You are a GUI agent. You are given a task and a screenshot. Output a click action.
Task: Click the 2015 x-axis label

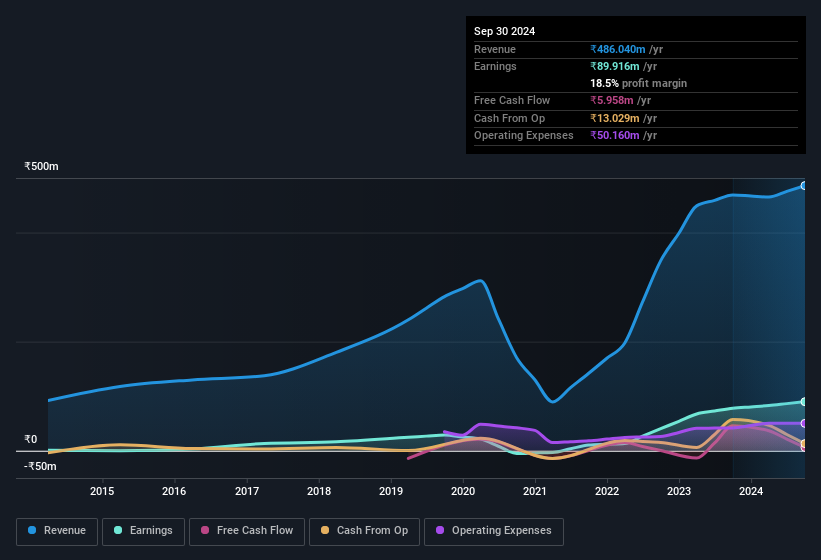(102, 491)
